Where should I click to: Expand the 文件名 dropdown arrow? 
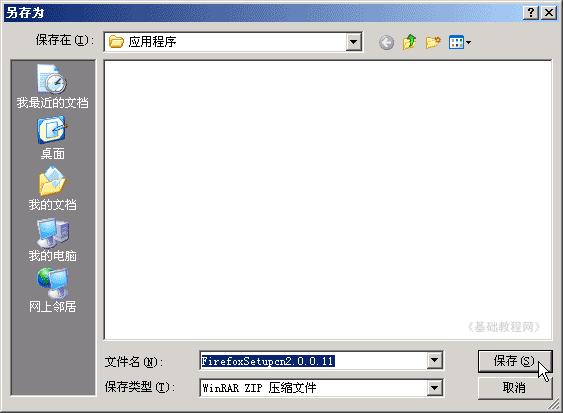pyautogui.click(x=434, y=360)
